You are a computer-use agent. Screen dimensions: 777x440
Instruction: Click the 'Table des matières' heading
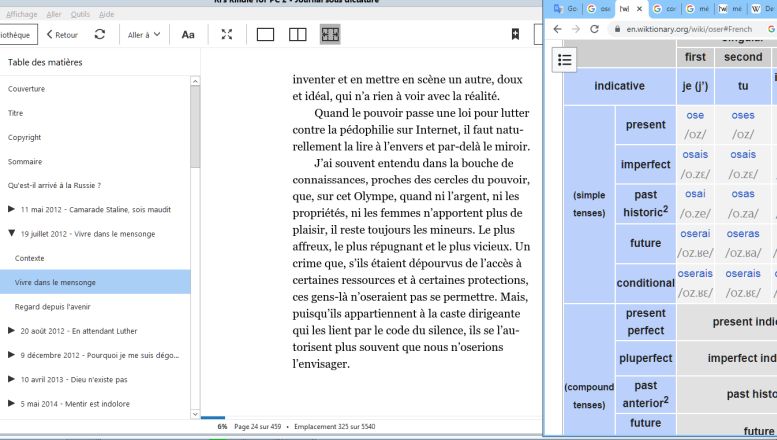click(x=45, y=62)
